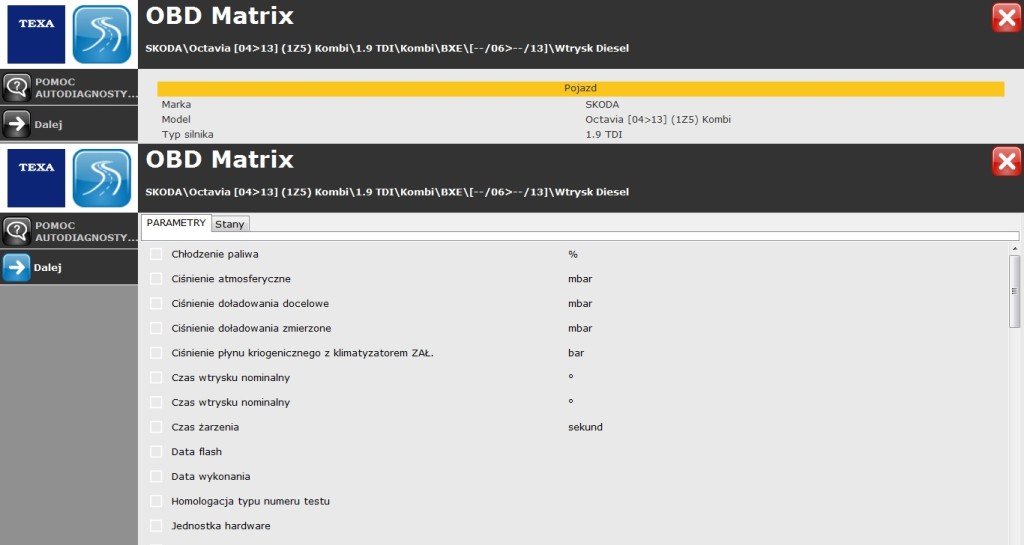Click 'mbar' unit of Ciśnienie doładowania docelowe
This screenshot has width=1024, height=545.
(x=580, y=304)
